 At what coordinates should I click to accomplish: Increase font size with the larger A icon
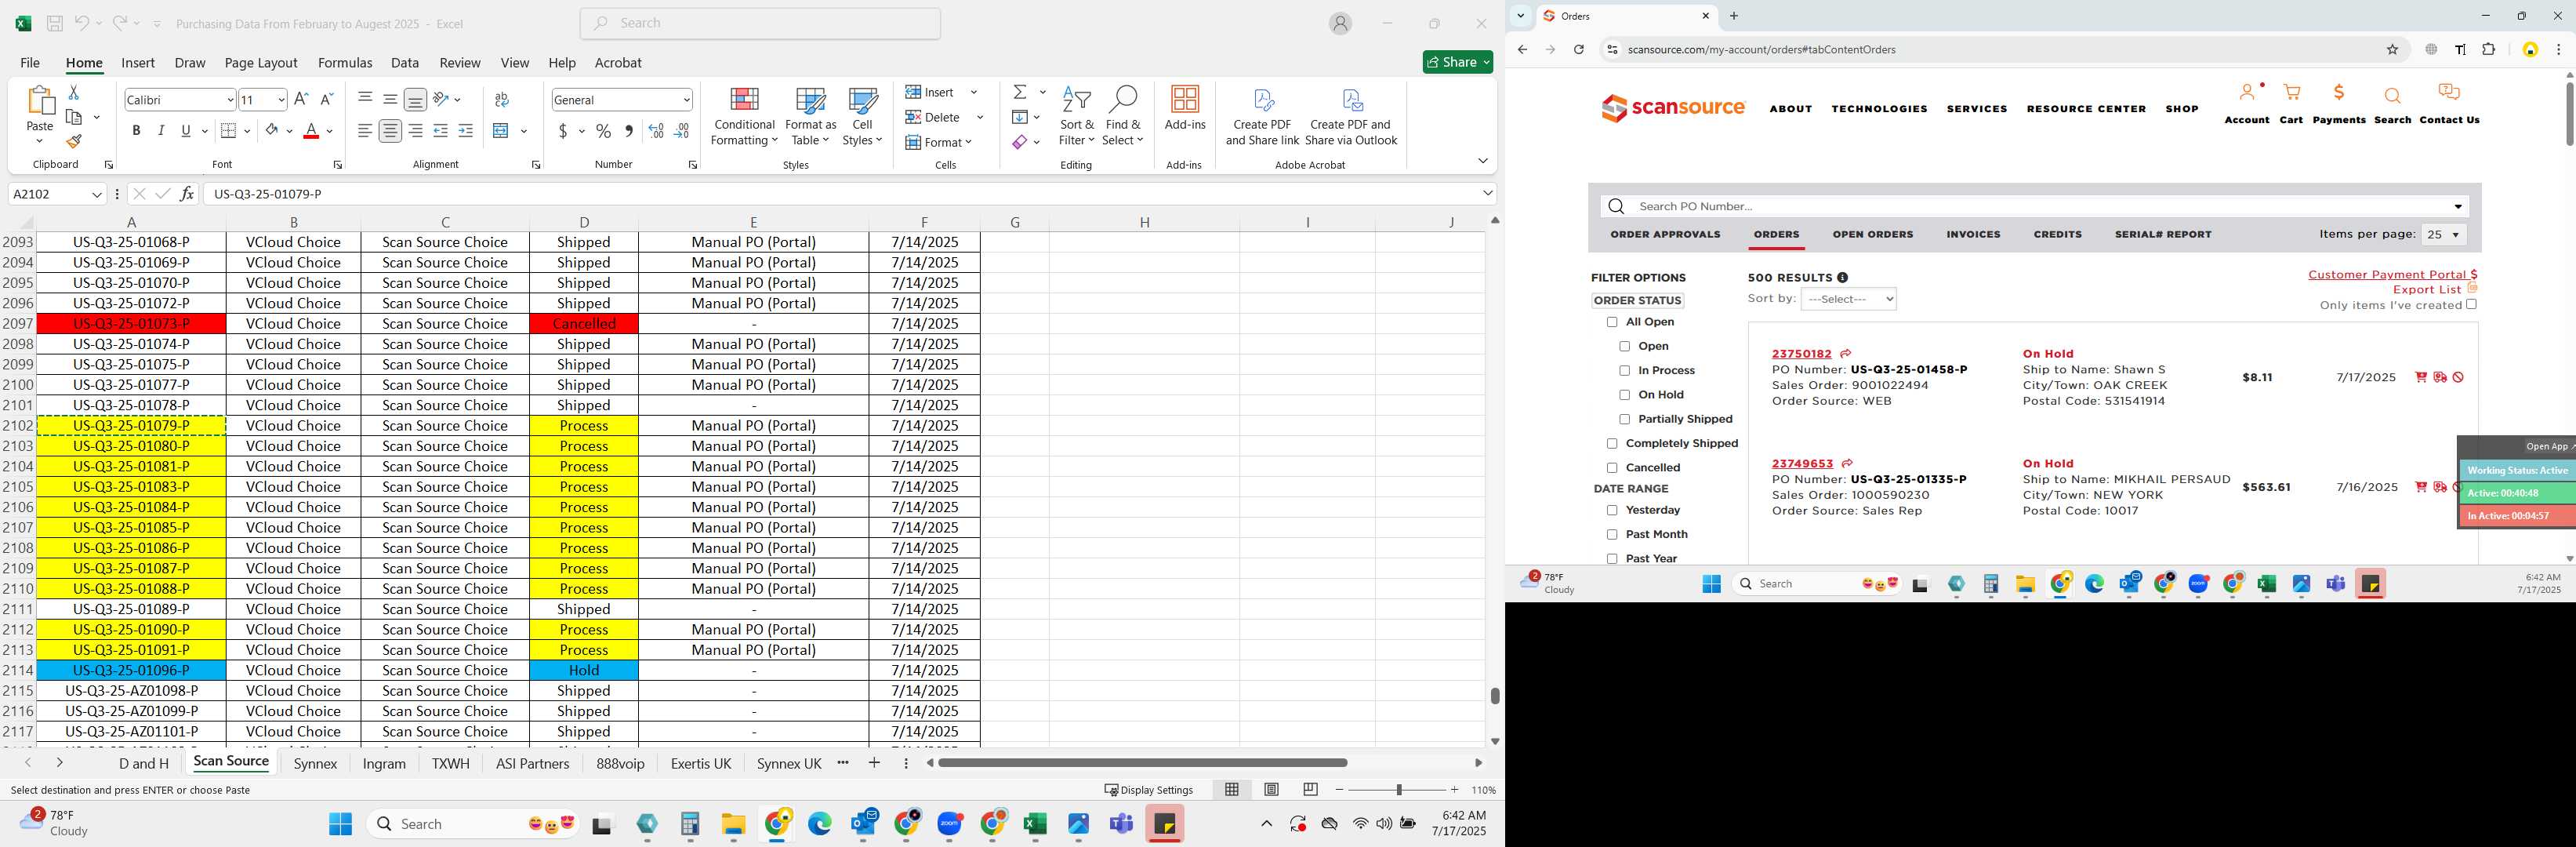[301, 99]
